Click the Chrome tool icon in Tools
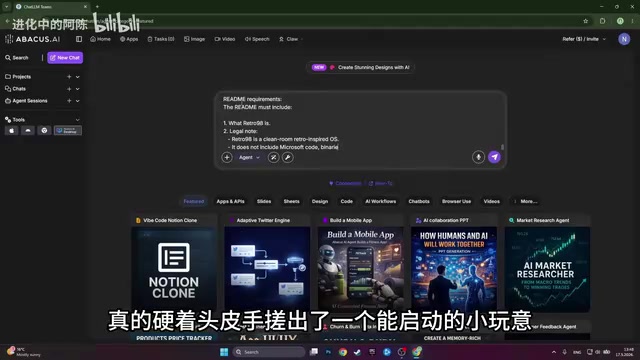This screenshot has width=640, height=360. click(x=44, y=131)
